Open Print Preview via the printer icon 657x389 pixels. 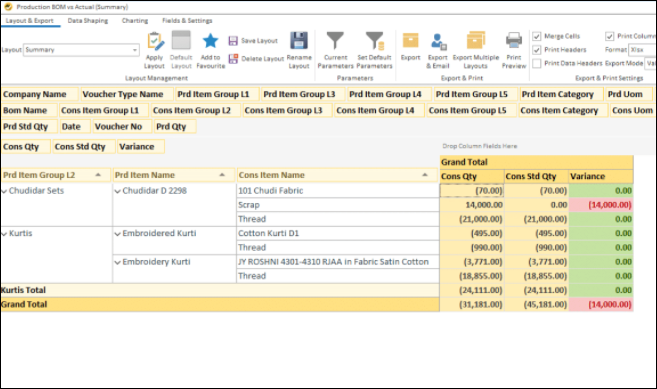tap(514, 41)
